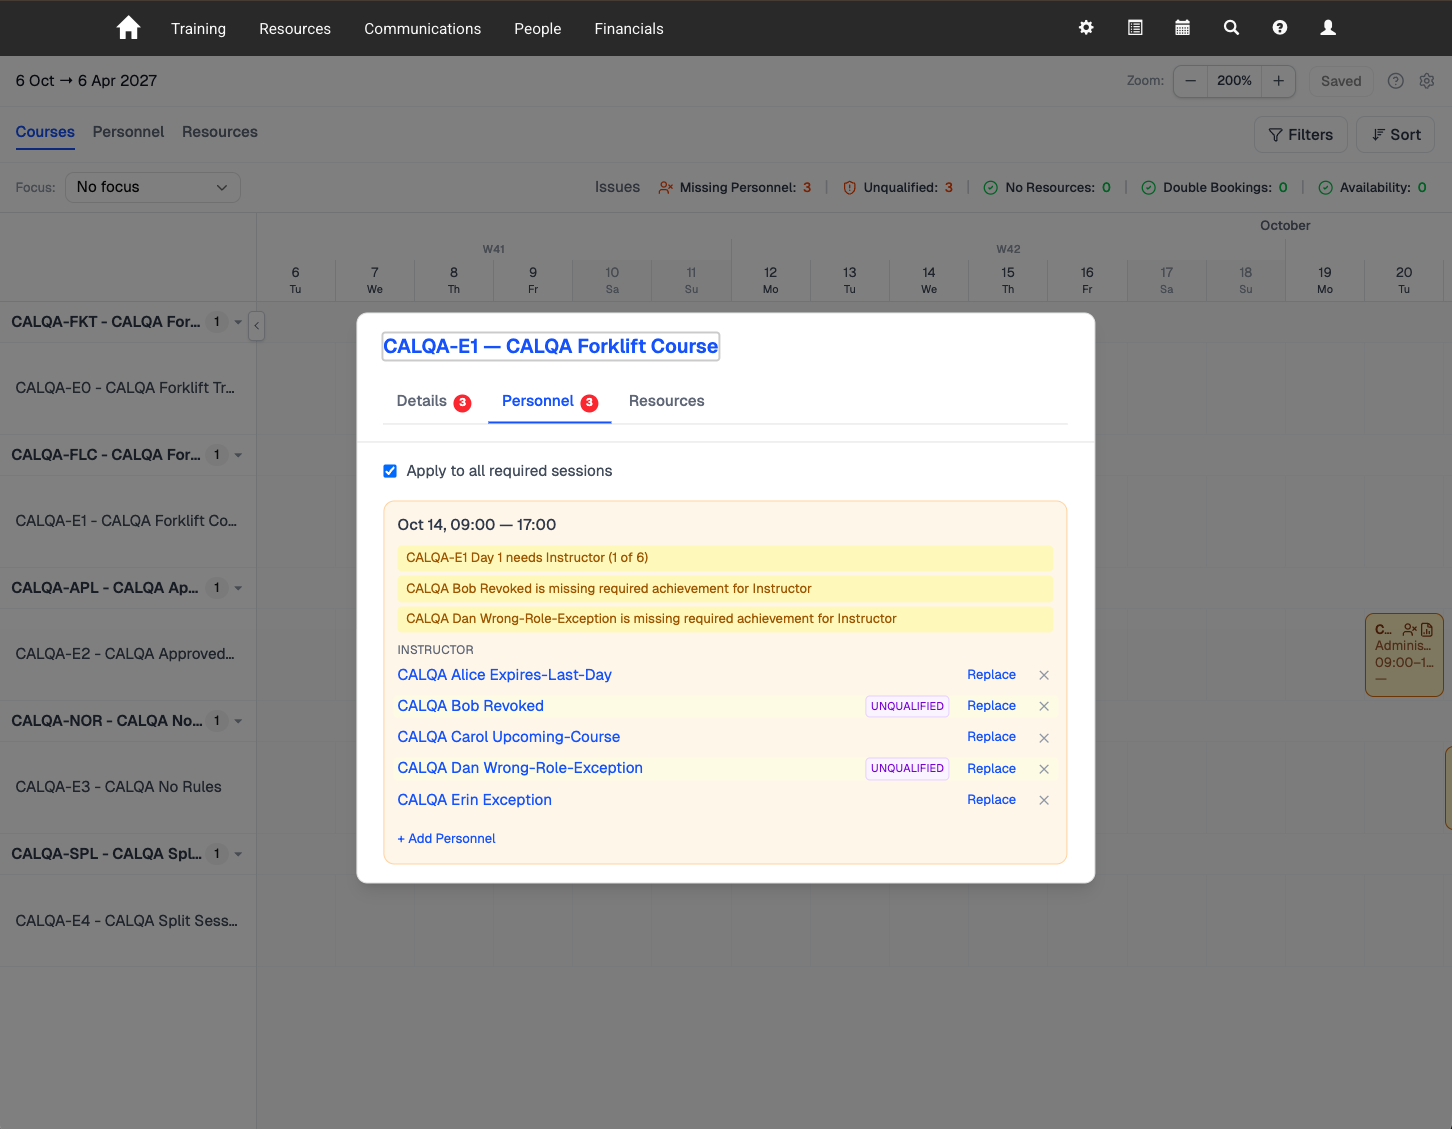
Task: Open the user profile icon
Action: pos(1328,28)
